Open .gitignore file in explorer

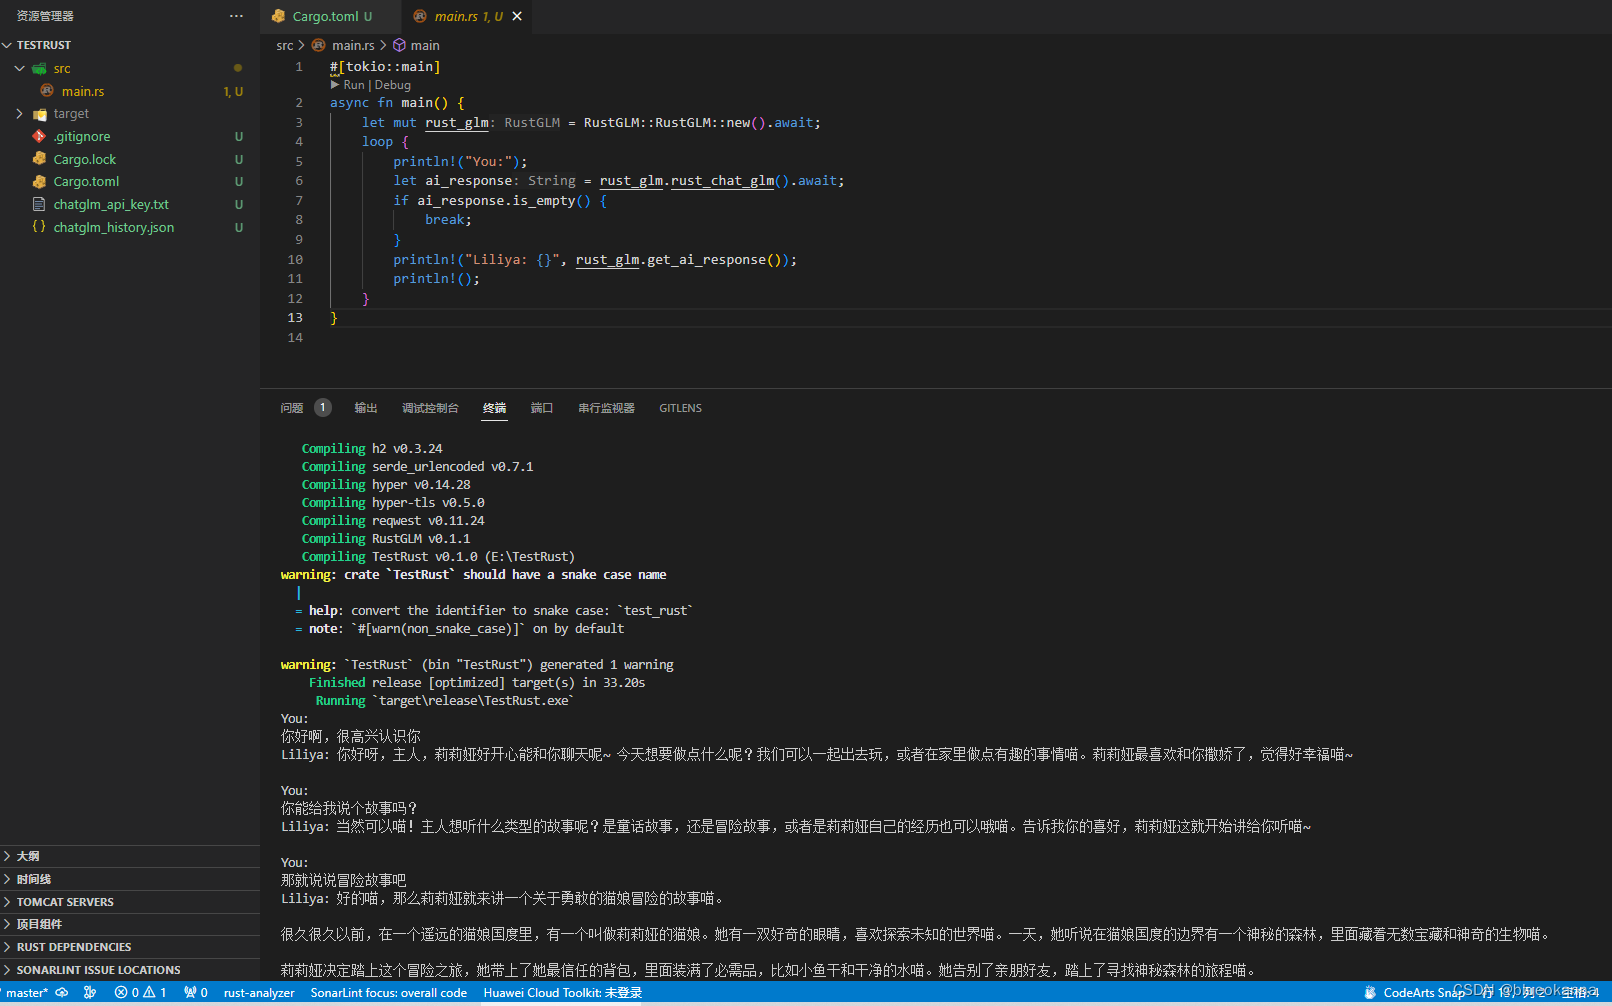point(82,137)
